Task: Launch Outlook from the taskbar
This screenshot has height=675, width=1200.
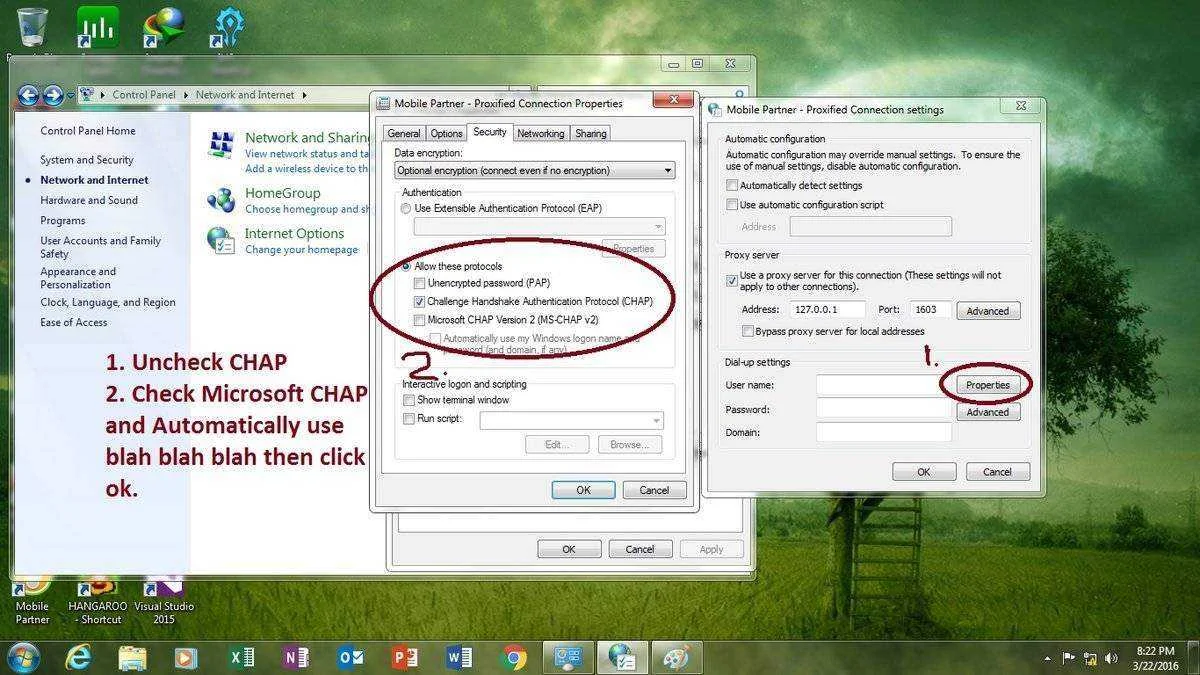Action: click(351, 657)
